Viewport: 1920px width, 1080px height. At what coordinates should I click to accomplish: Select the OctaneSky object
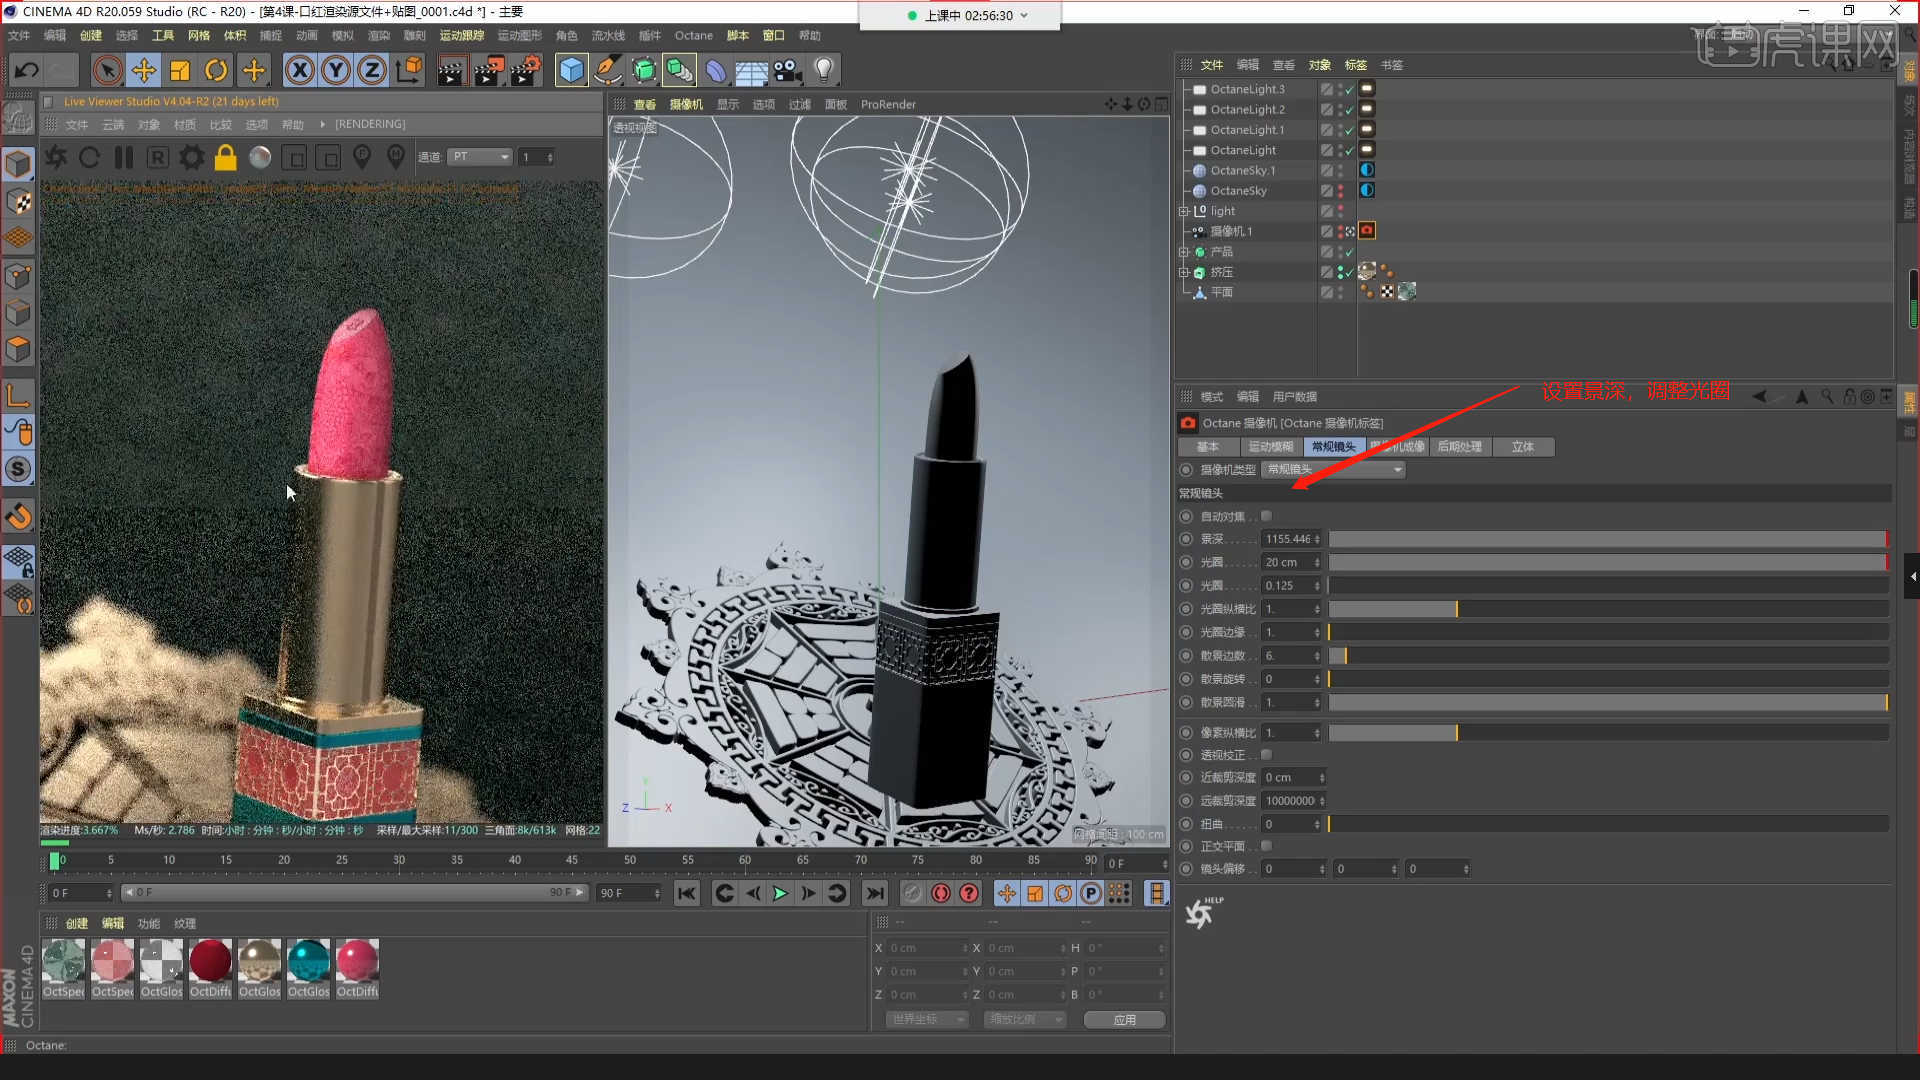pos(1238,191)
